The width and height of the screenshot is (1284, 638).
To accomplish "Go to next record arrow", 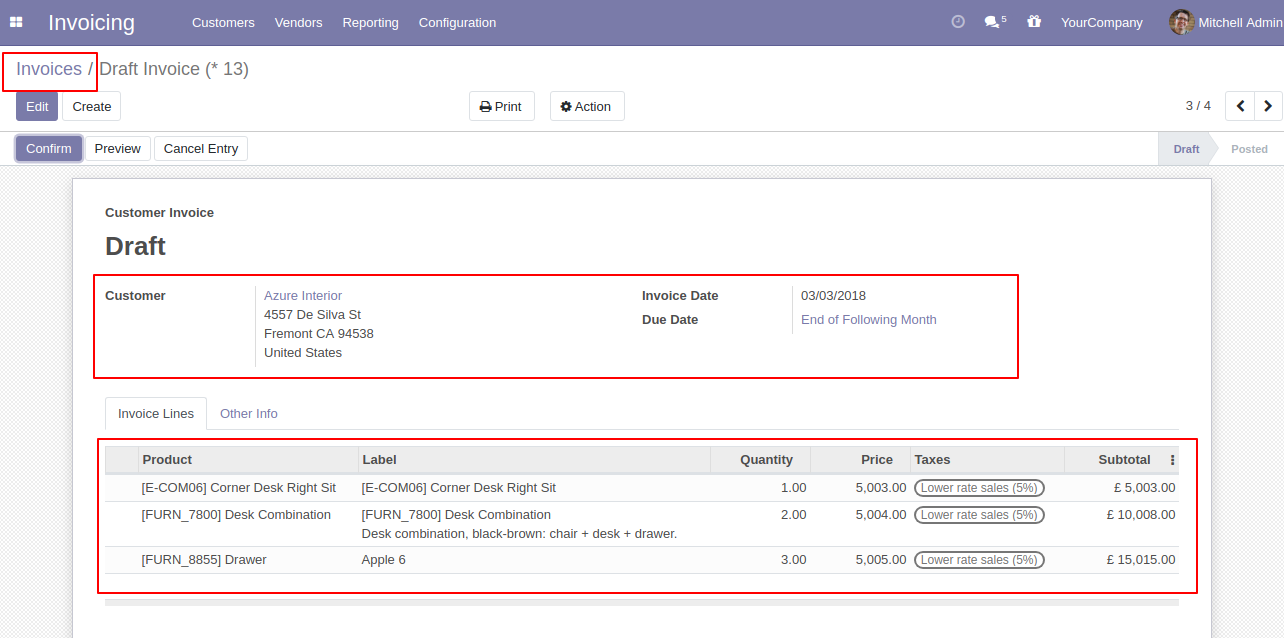I will 1268,106.
